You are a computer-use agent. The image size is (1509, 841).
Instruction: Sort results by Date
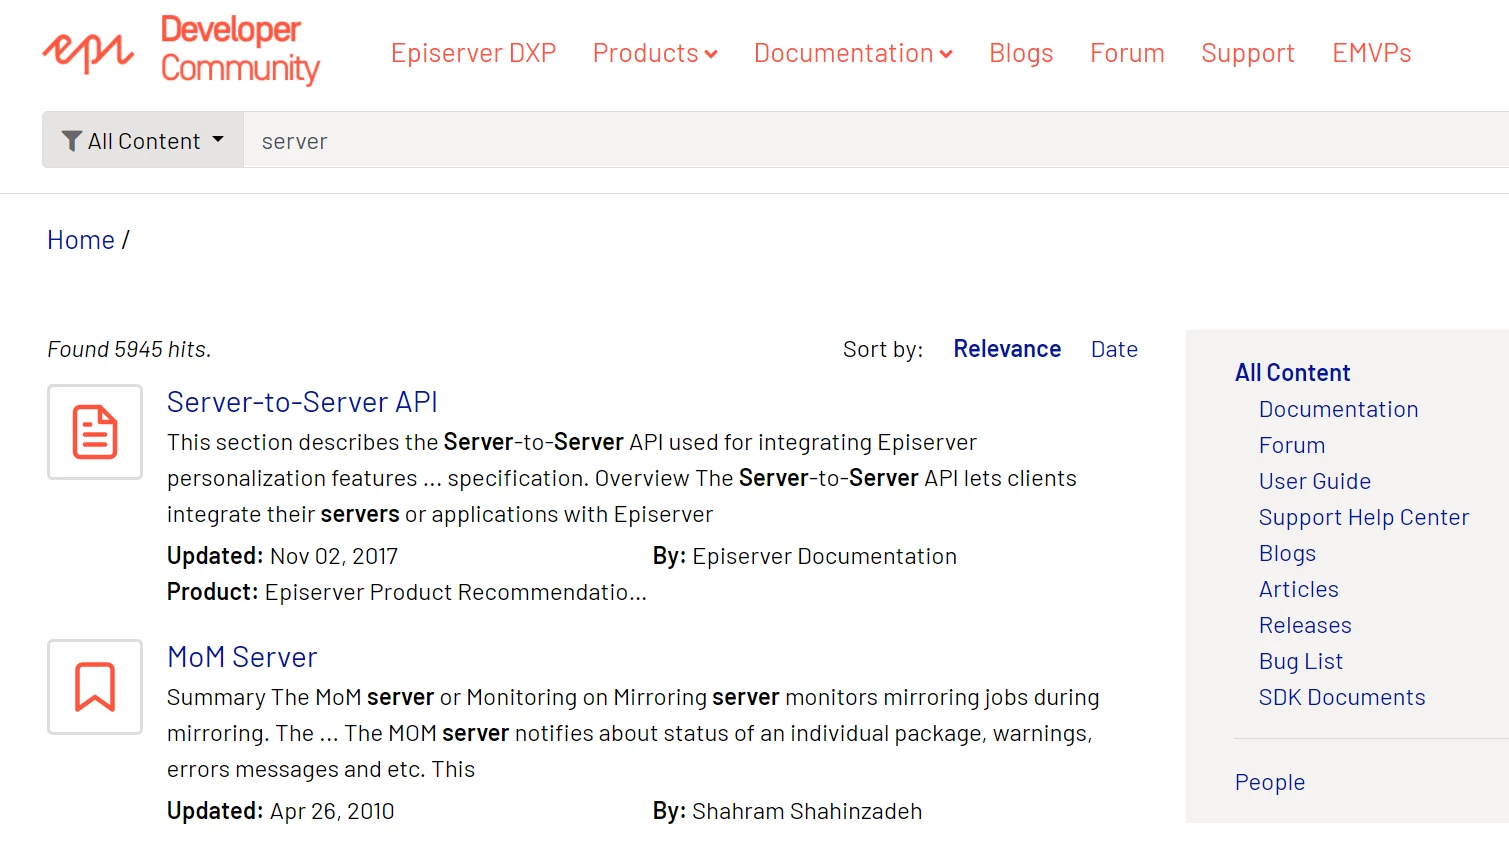click(1114, 349)
